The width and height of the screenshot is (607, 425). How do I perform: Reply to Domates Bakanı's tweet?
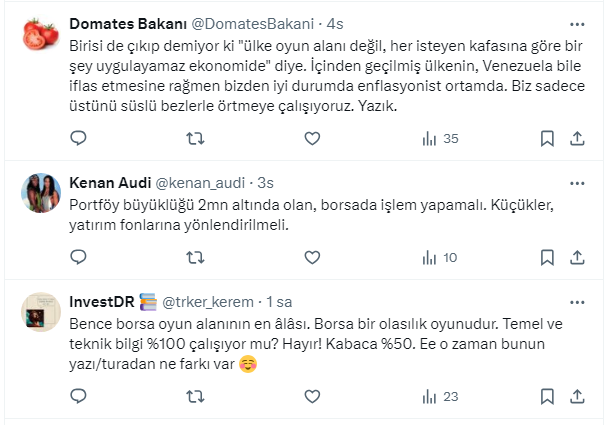[x=79, y=138]
